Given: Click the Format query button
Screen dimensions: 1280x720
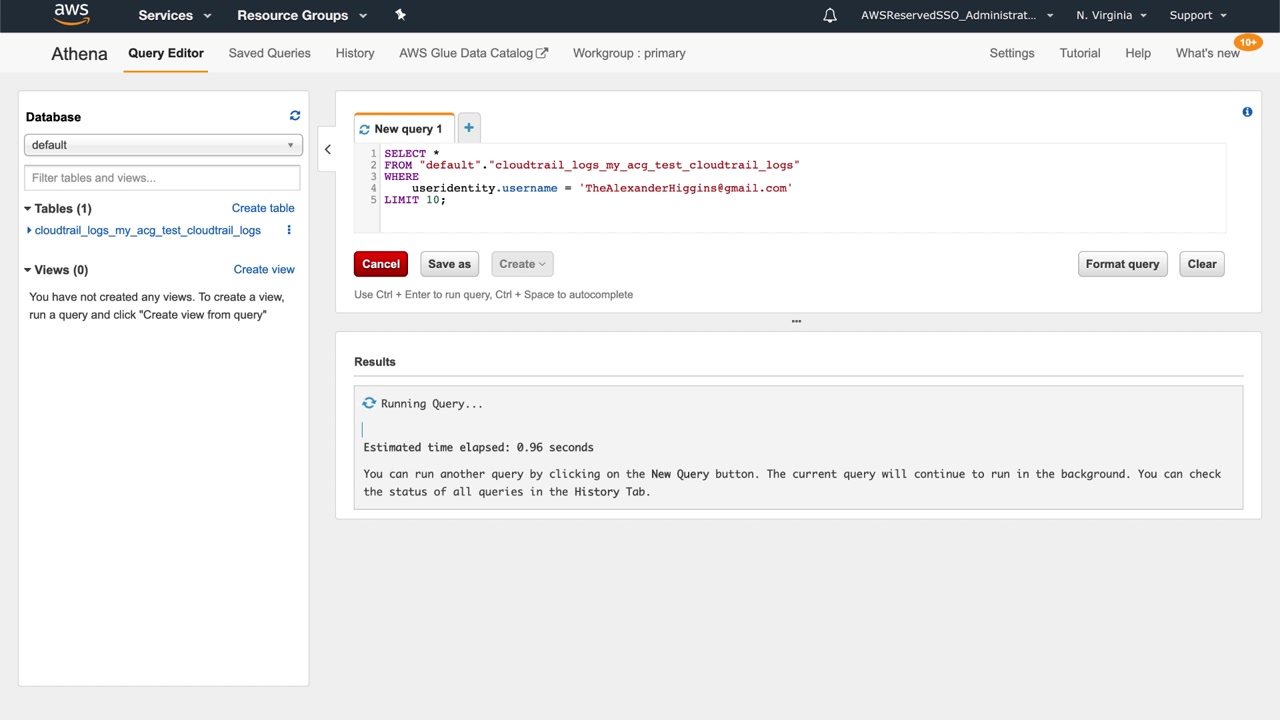Looking at the screenshot, I should [1122, 264].
